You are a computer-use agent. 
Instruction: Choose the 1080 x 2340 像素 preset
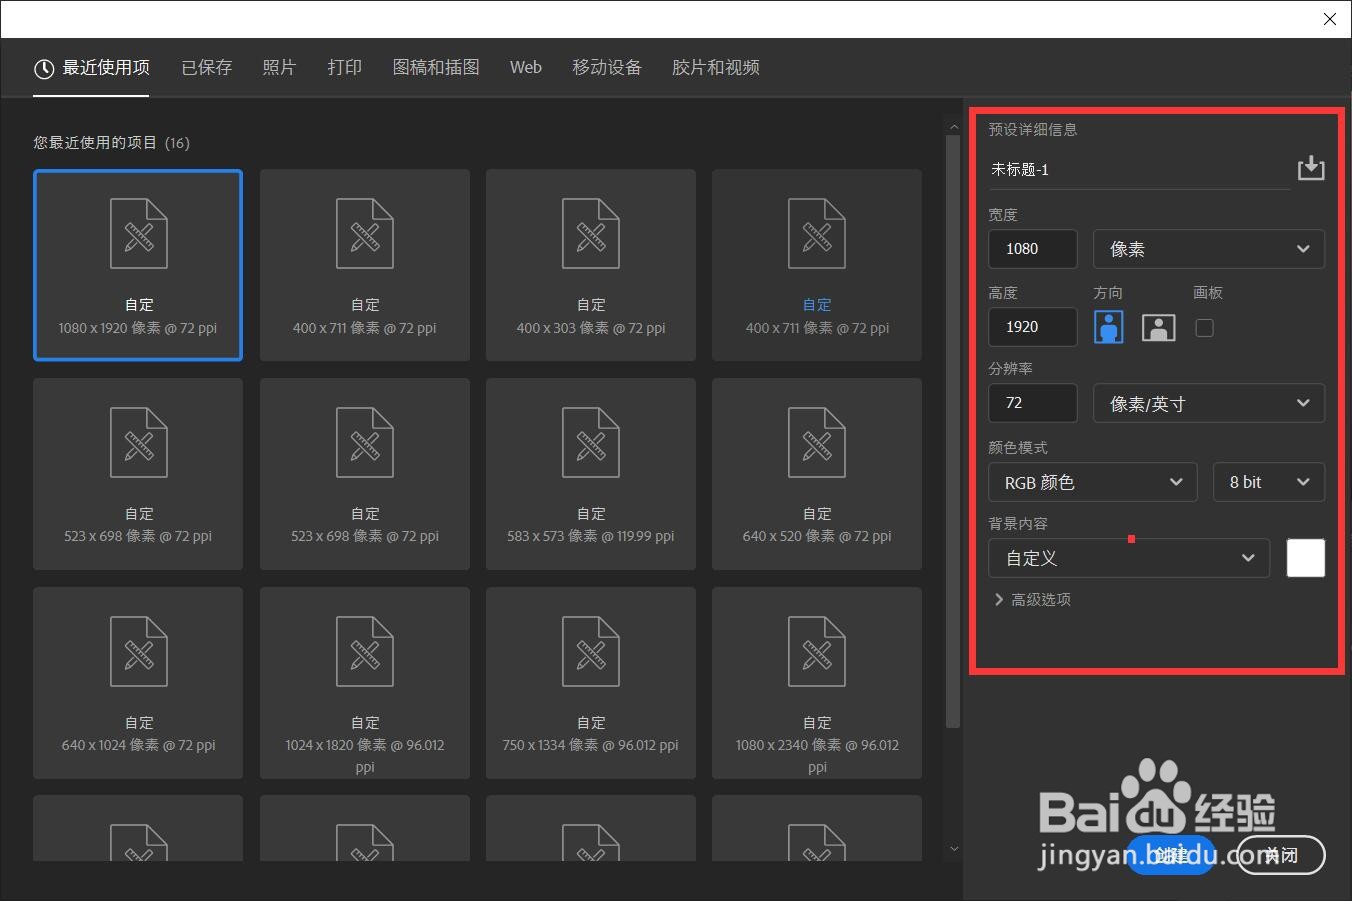[817, 683]
